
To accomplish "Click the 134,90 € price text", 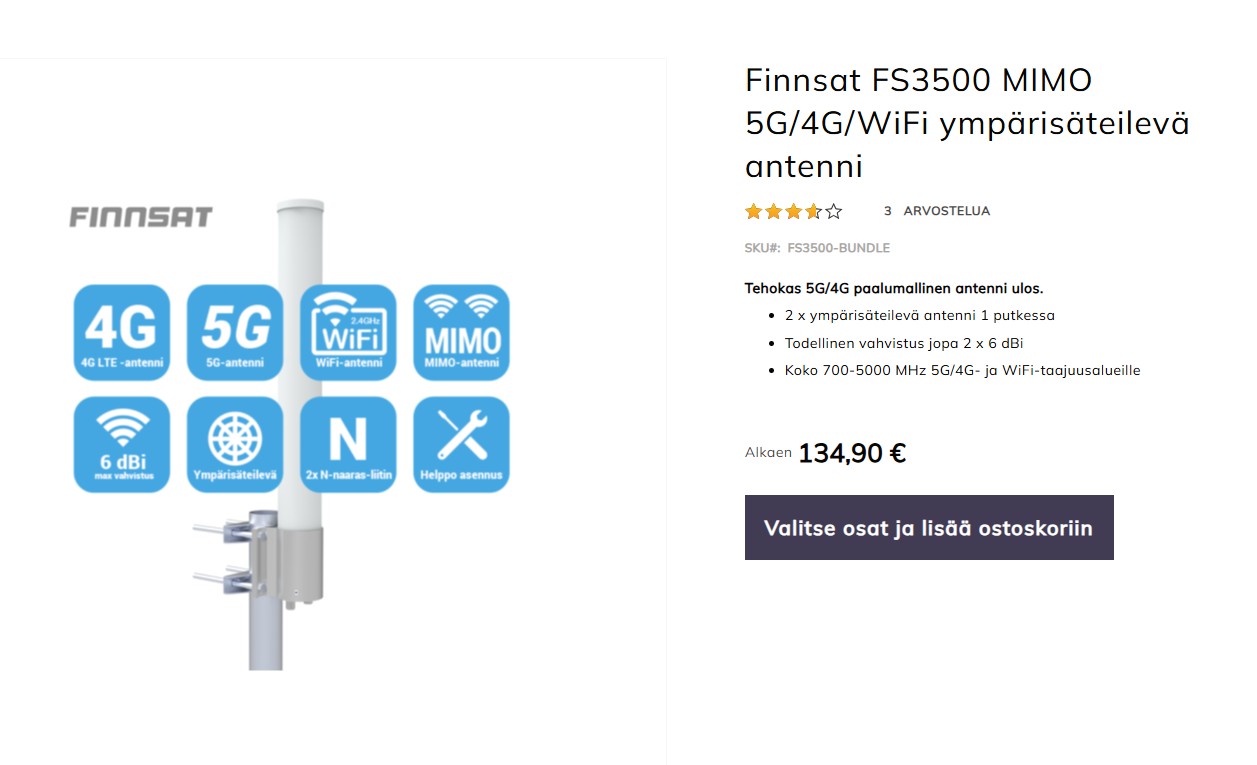I will point(852,453).
